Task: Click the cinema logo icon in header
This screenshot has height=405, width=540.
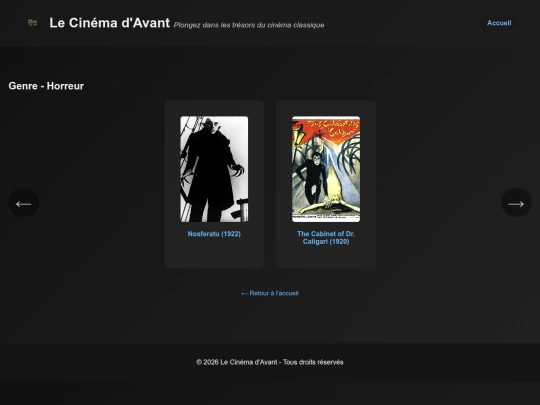Action: pyautogui.click(x=32, y=23)
